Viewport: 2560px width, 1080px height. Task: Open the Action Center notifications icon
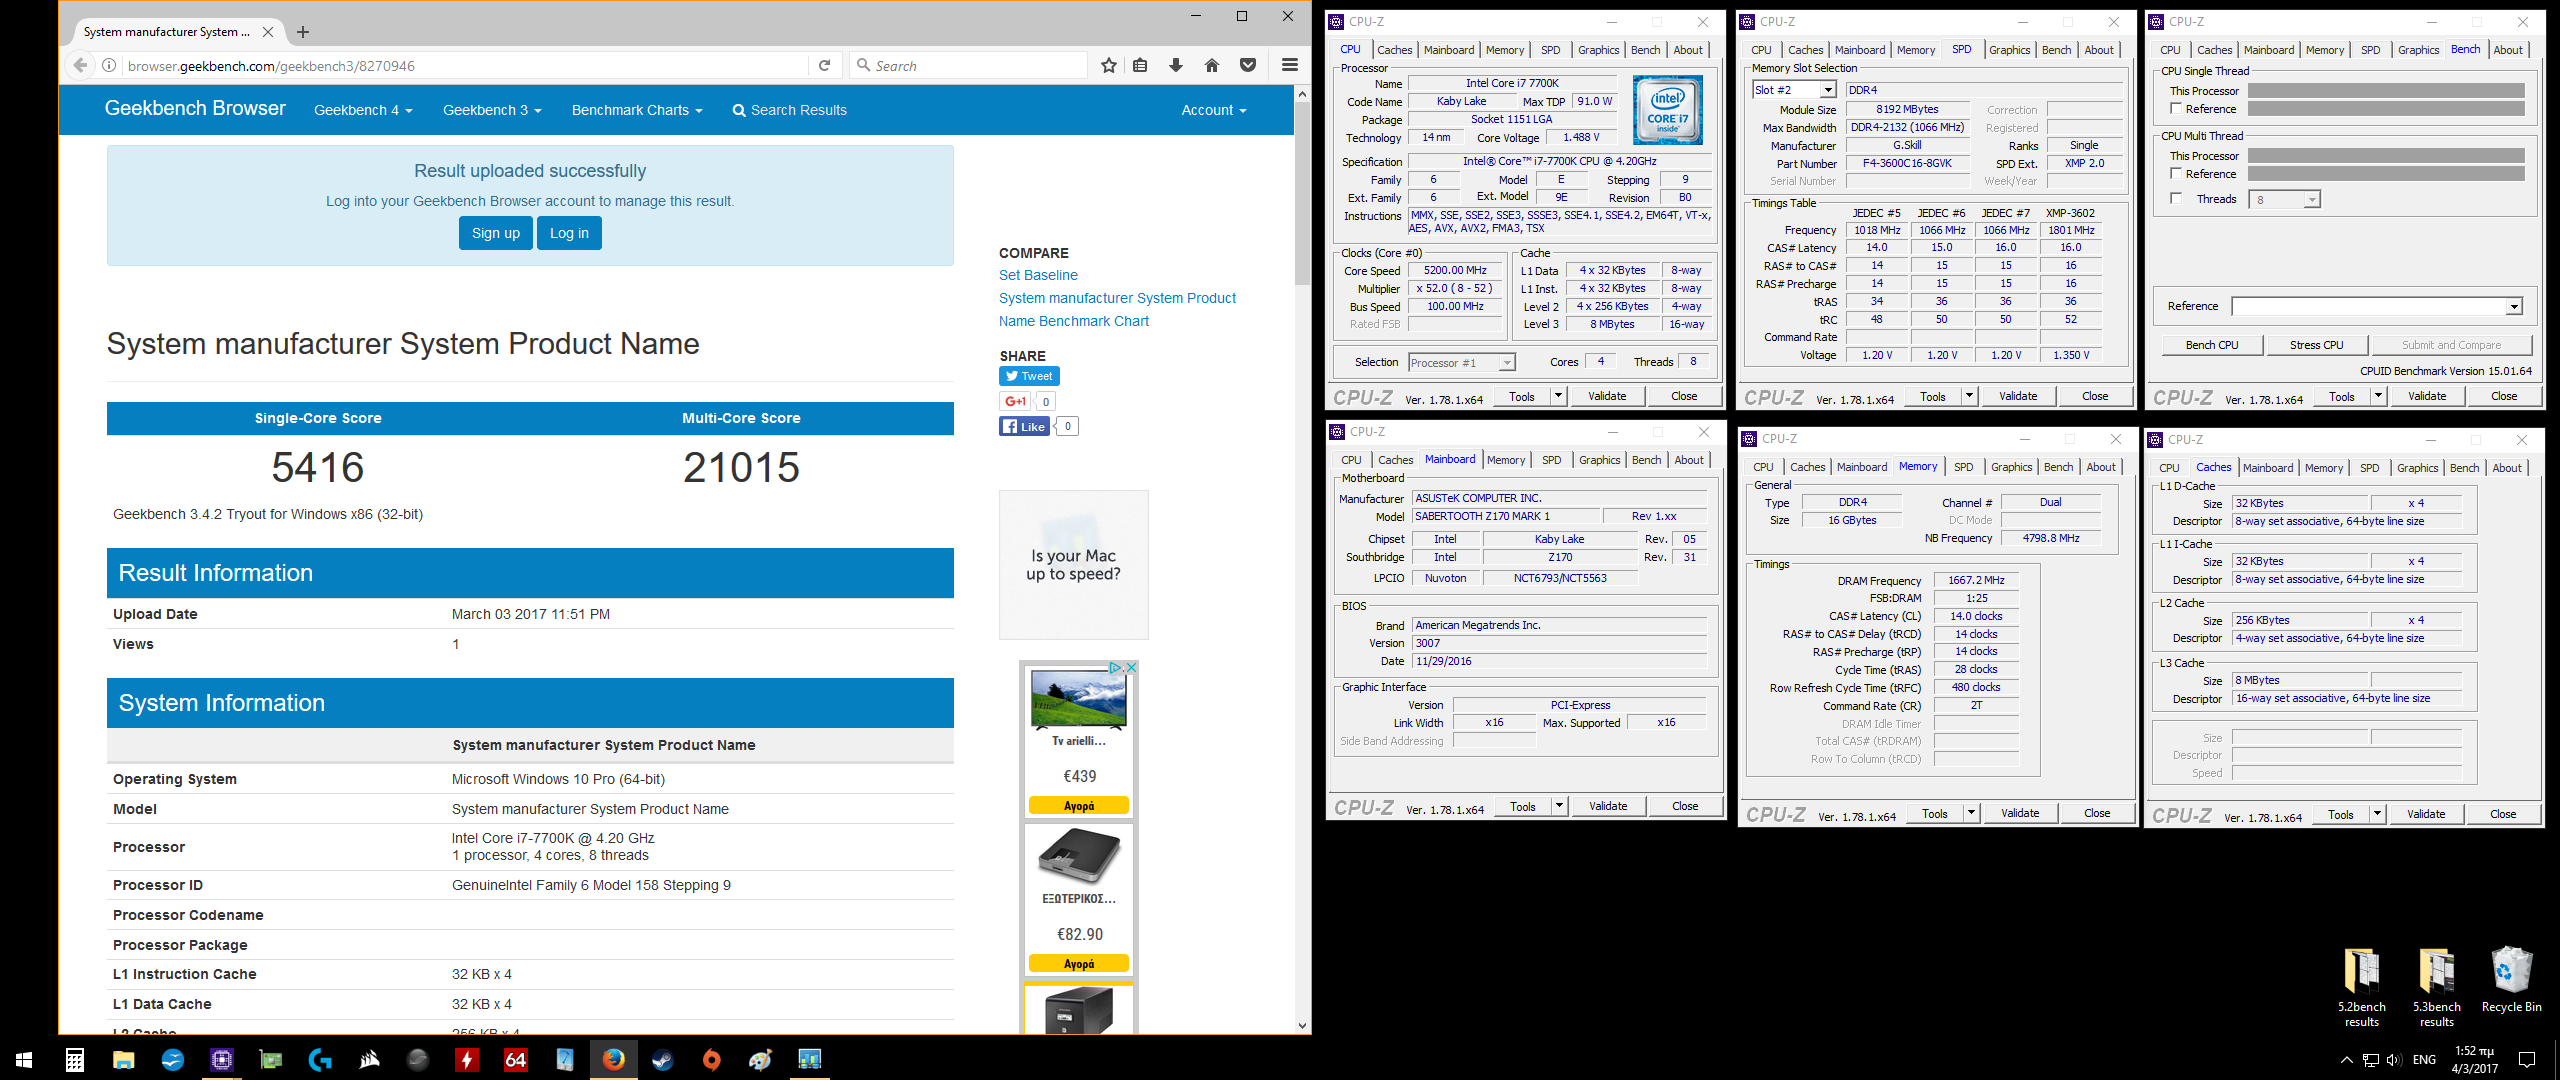click(2527, 1060)
